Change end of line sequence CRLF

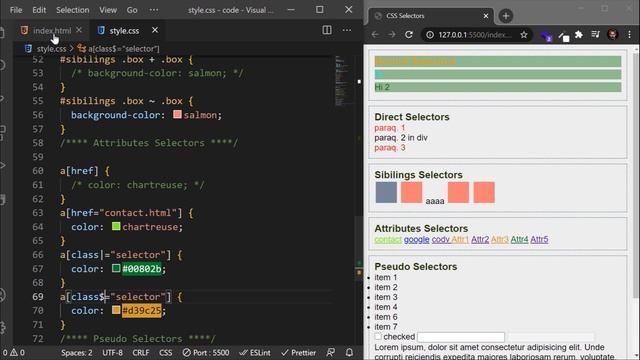[x=141, y=353]
